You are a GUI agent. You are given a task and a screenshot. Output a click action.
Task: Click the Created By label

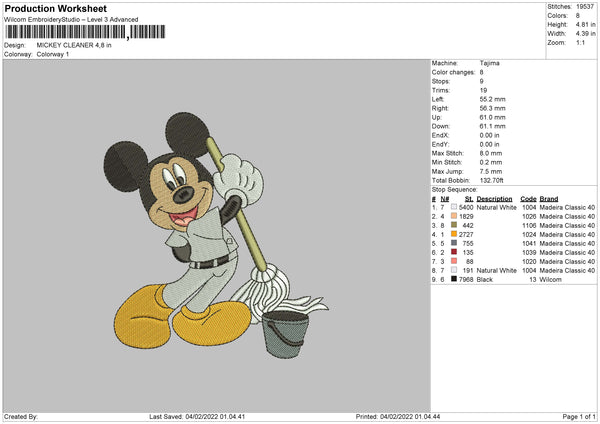click(x=21, y=416)
